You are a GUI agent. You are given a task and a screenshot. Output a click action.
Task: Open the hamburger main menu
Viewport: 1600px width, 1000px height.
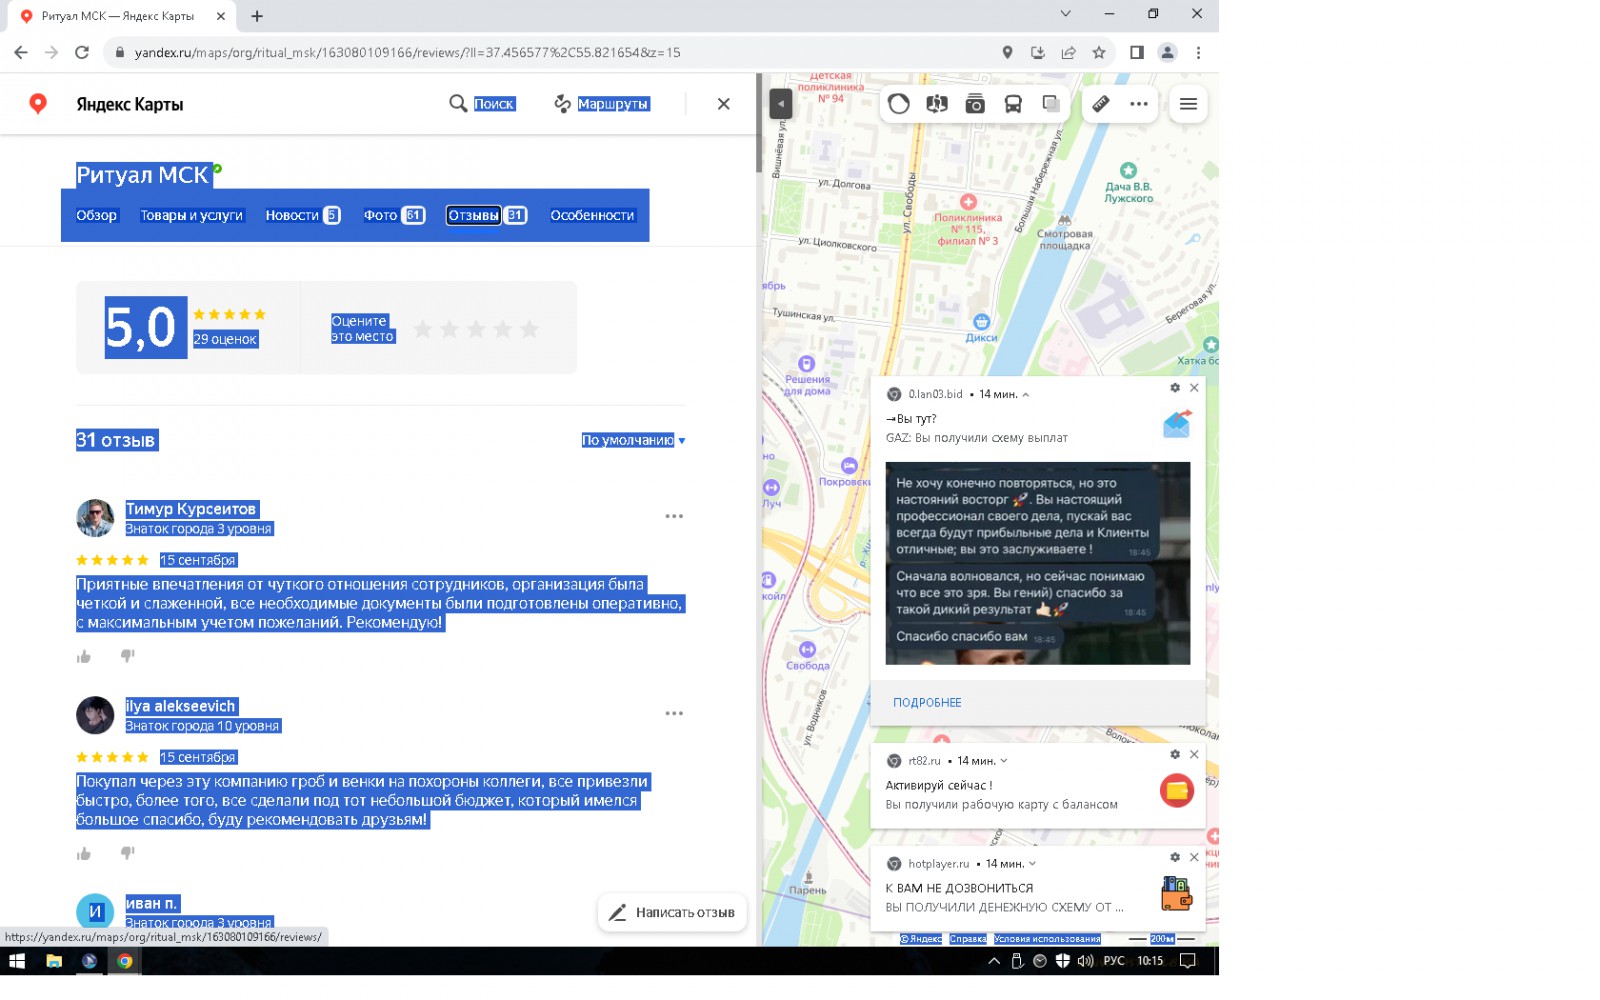click(x=1188, y=104)
